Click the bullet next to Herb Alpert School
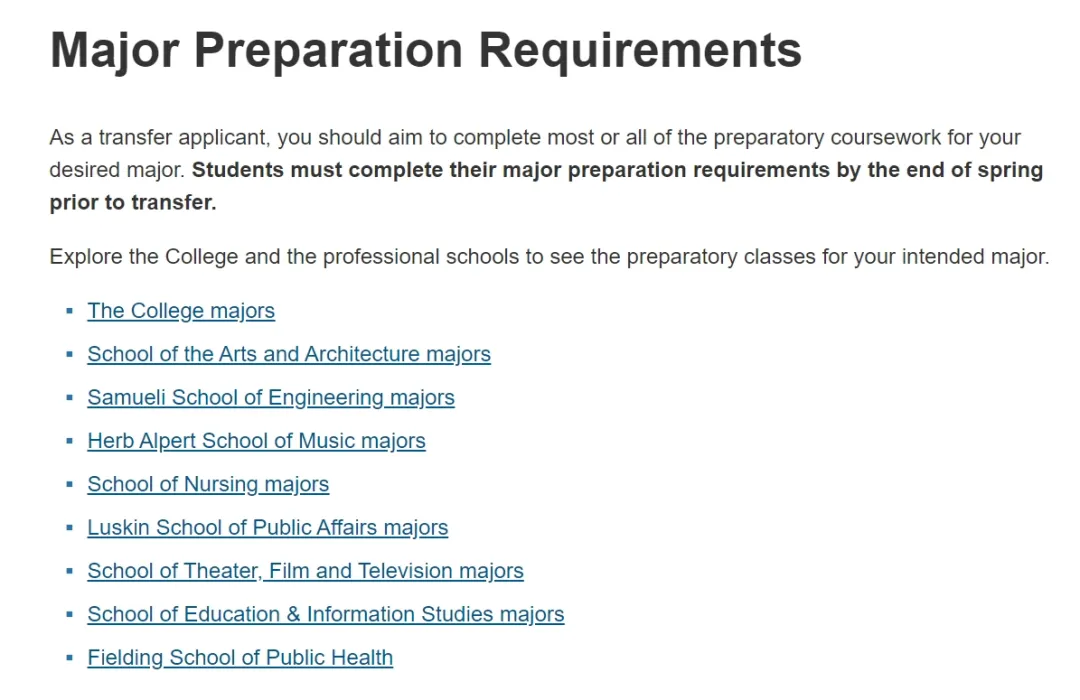 [70, 441]
